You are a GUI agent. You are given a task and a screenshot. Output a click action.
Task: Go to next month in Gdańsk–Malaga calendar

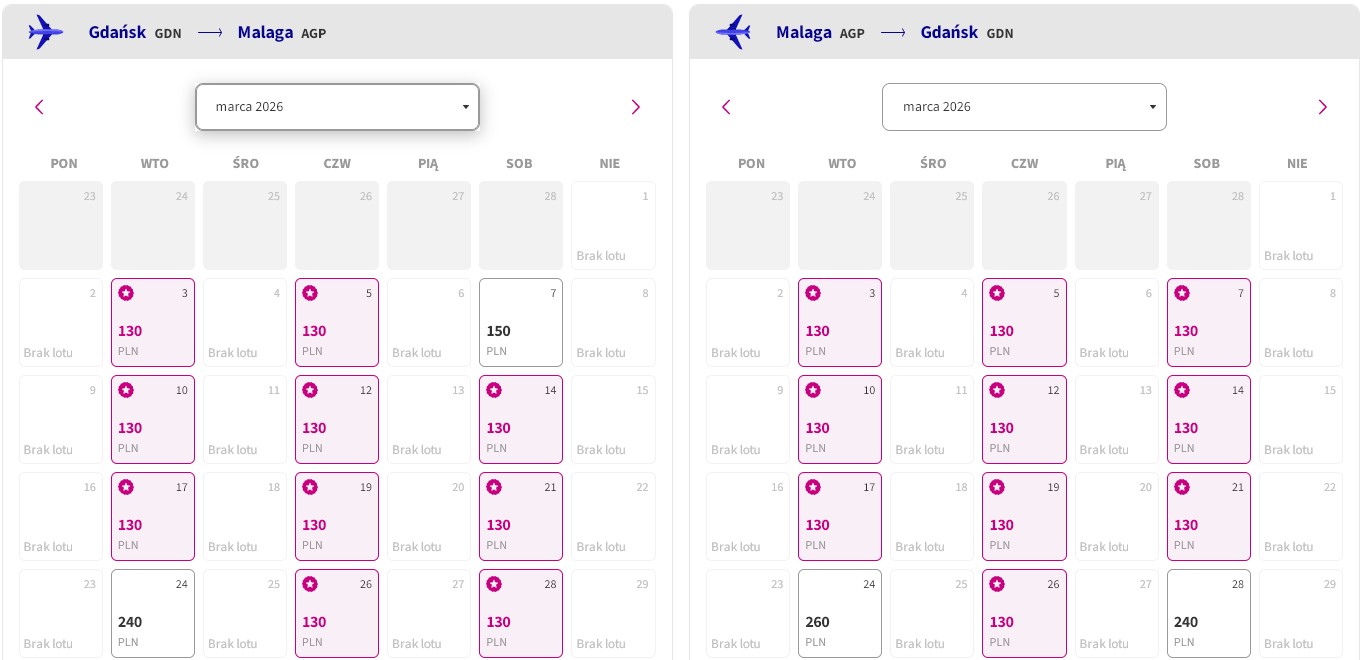point(635,107)
